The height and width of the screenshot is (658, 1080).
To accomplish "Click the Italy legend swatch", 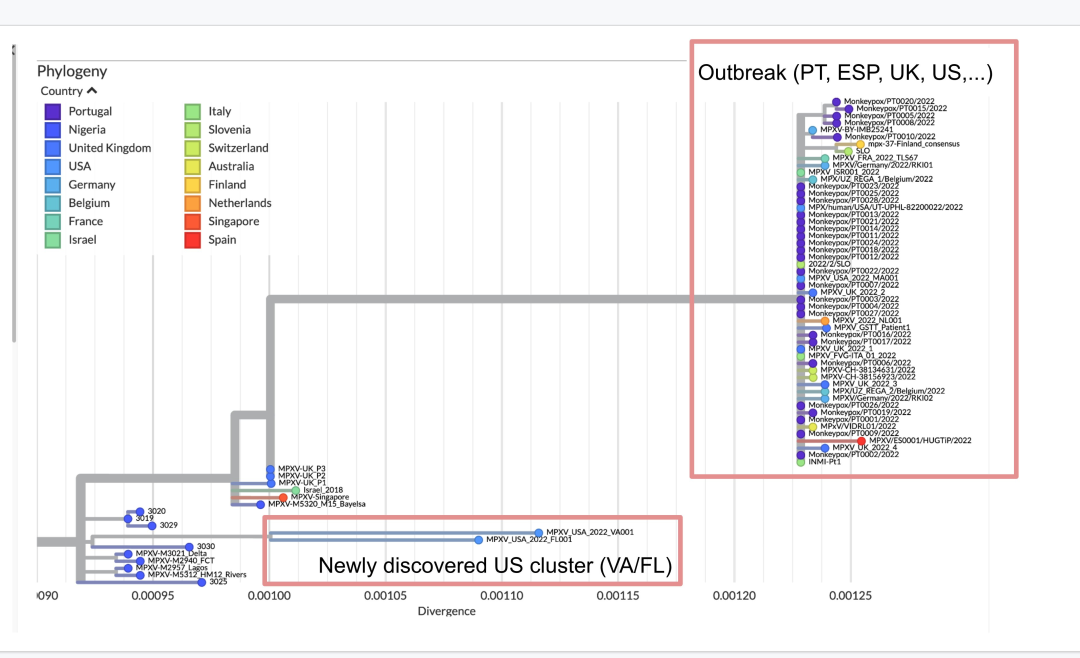I will pyautogui.click(x=193, y=111).
